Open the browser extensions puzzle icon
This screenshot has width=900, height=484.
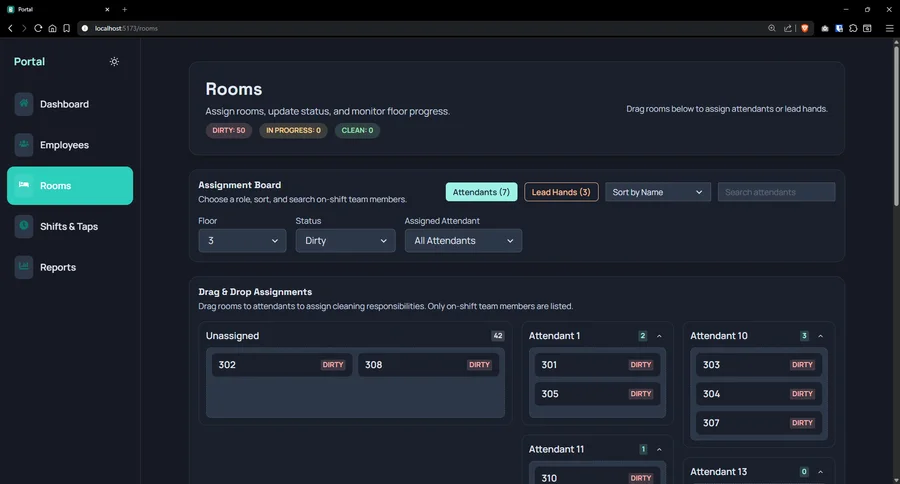(x=854, y=28)
